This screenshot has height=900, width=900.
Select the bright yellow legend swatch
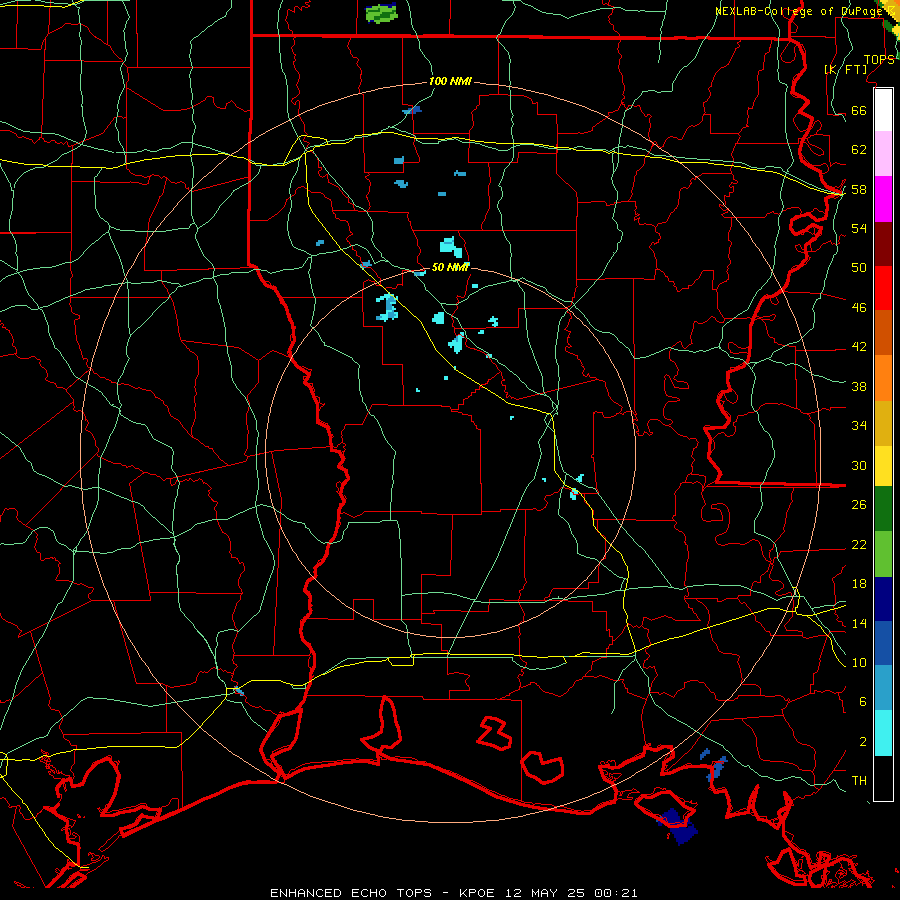click(883, 466)
